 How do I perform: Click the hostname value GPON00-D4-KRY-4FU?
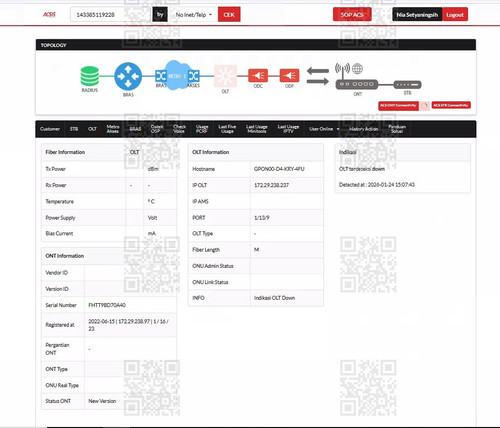point(279,169)
